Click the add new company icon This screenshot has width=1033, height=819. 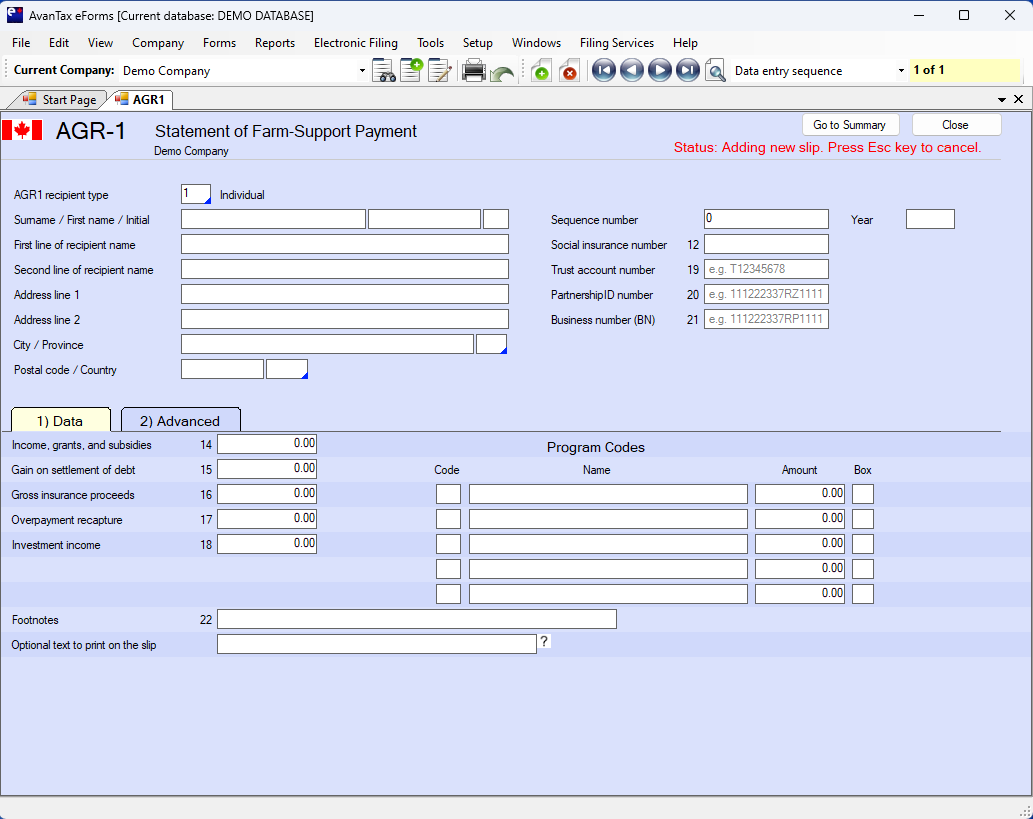[x=411, y=71]
